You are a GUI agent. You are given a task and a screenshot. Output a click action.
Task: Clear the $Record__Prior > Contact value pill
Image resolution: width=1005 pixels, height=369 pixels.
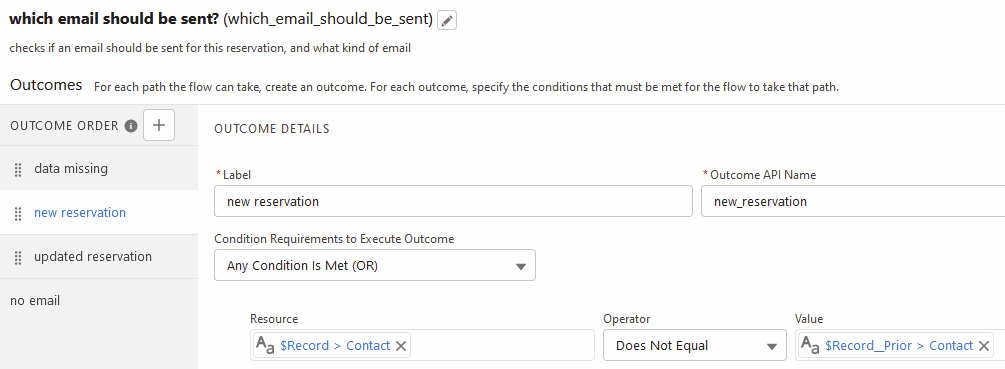[984, 346]
